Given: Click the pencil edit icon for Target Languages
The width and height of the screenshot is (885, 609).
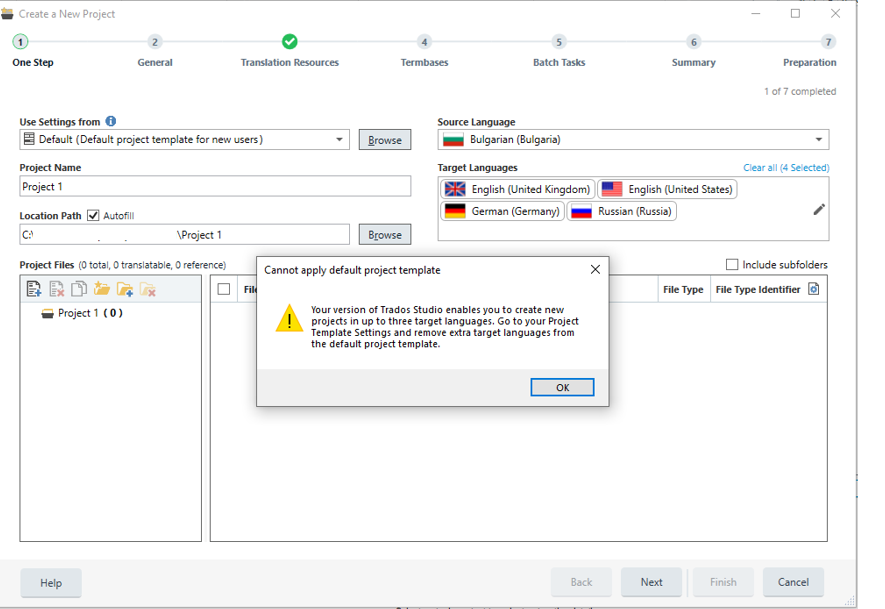Looking at the screenshot, I should 819,210.
